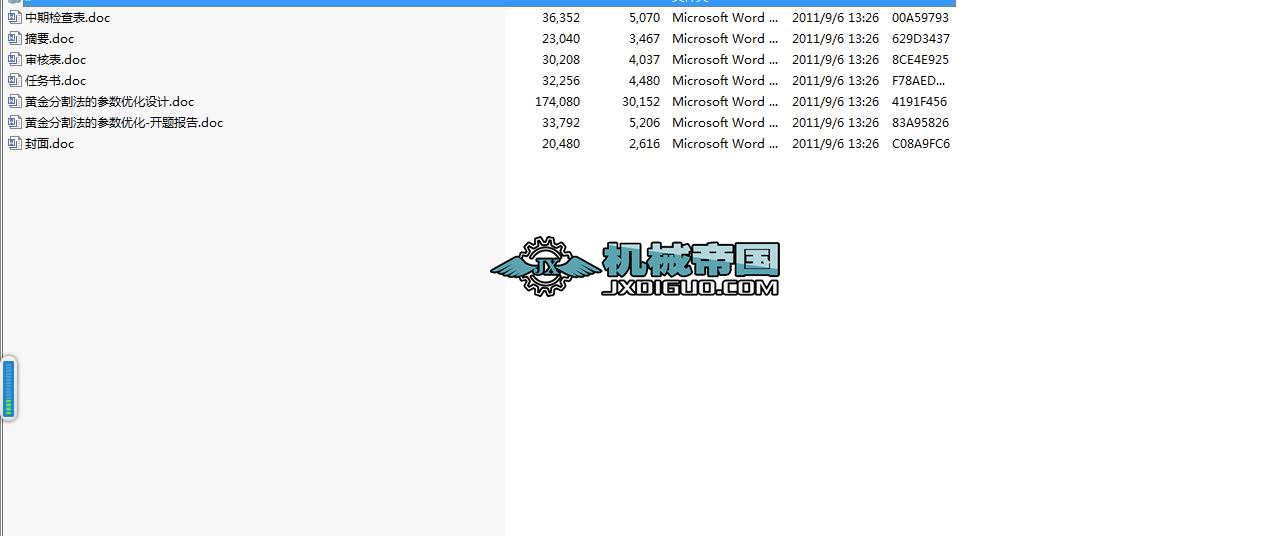Image resolution: width=1273 pixels, height=536 pixels.
Task: Click the Word icon beside 黄金分割法的参数优化设计.doc
Action: point(15,102)
